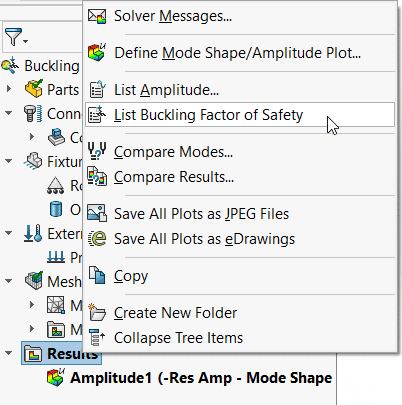The height and width of the screenshot is (405, 402).
Task: Click the Compare Modes icon
Action: coord(97,151)
